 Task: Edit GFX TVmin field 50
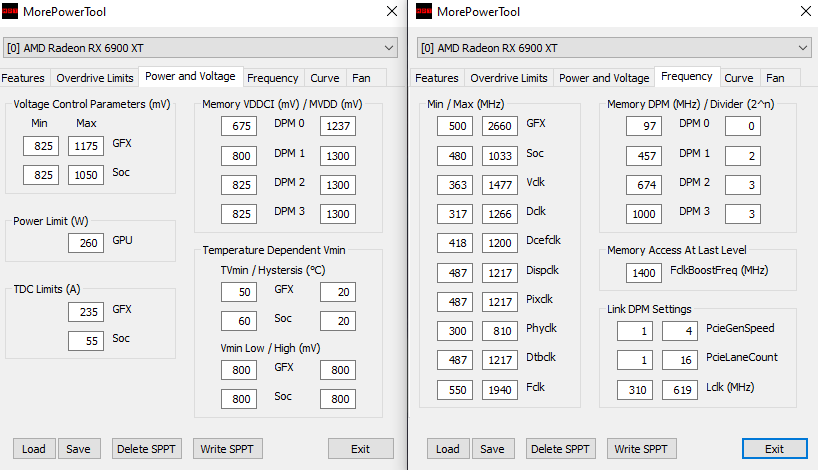pyautogui.click(x=239, y=292)
